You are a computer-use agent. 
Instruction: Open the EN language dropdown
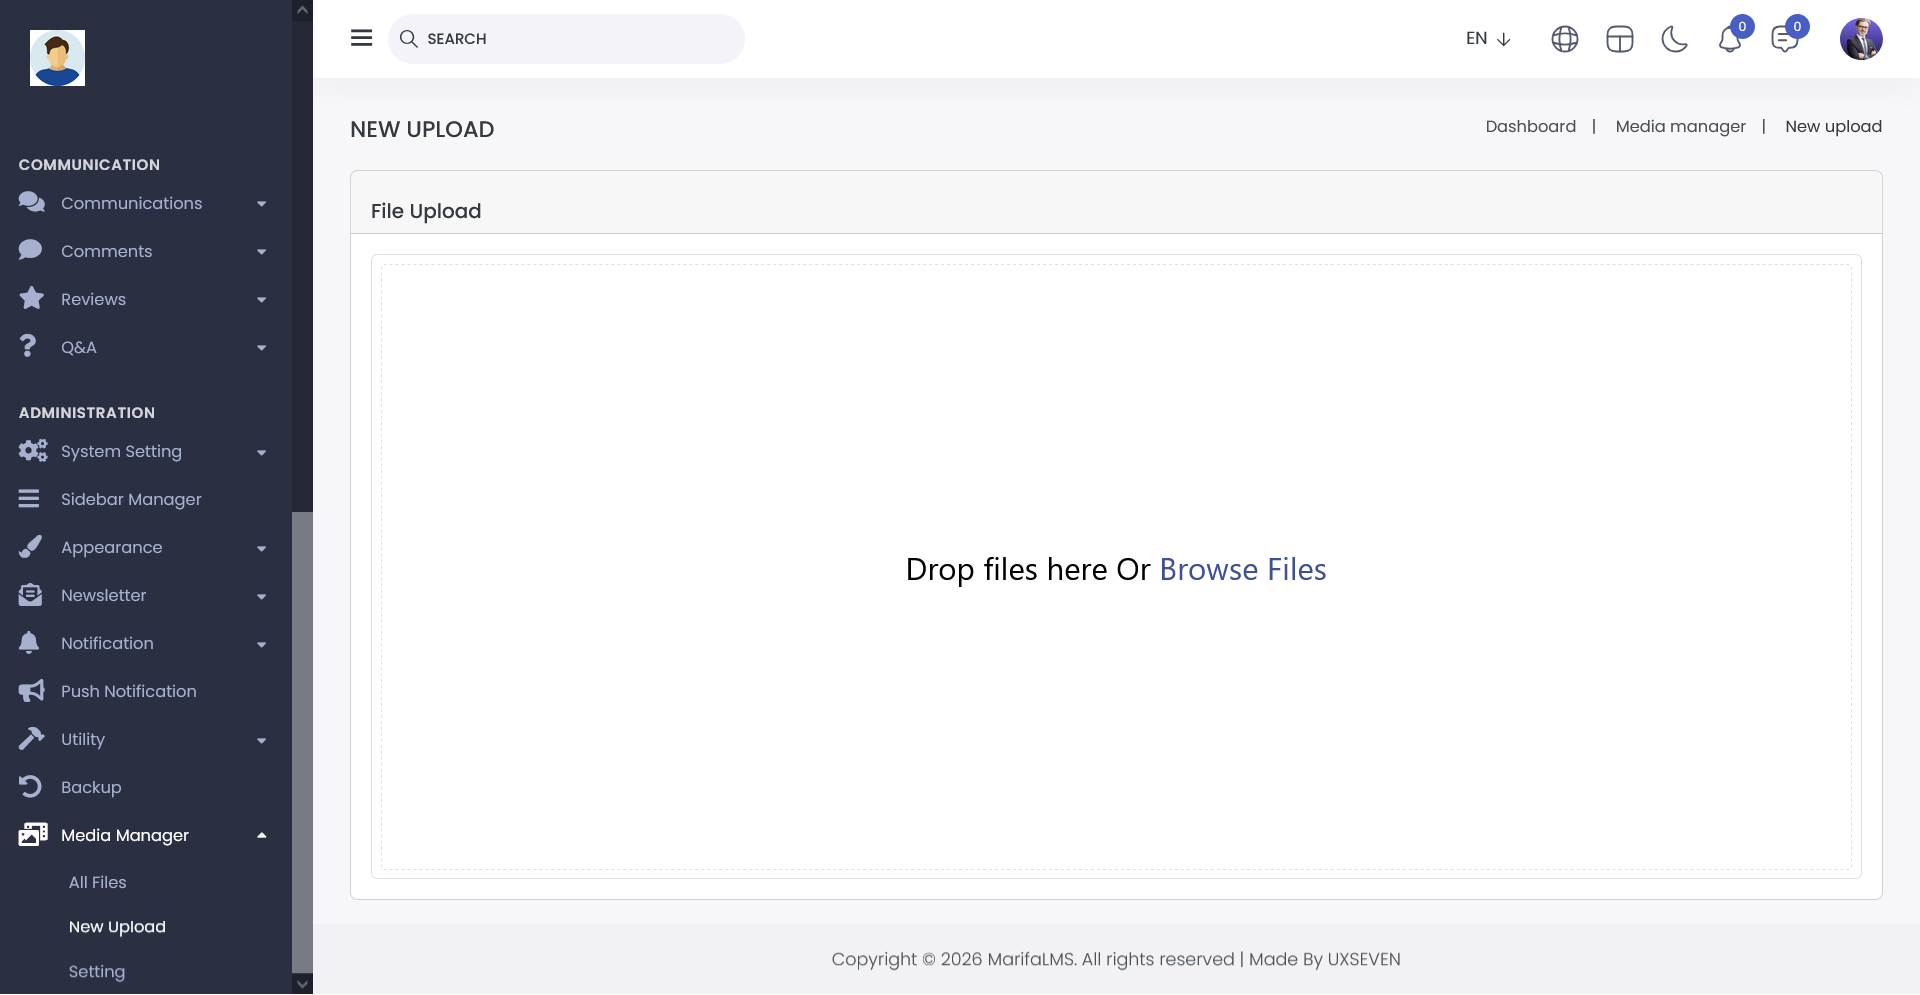[1487, 39]
